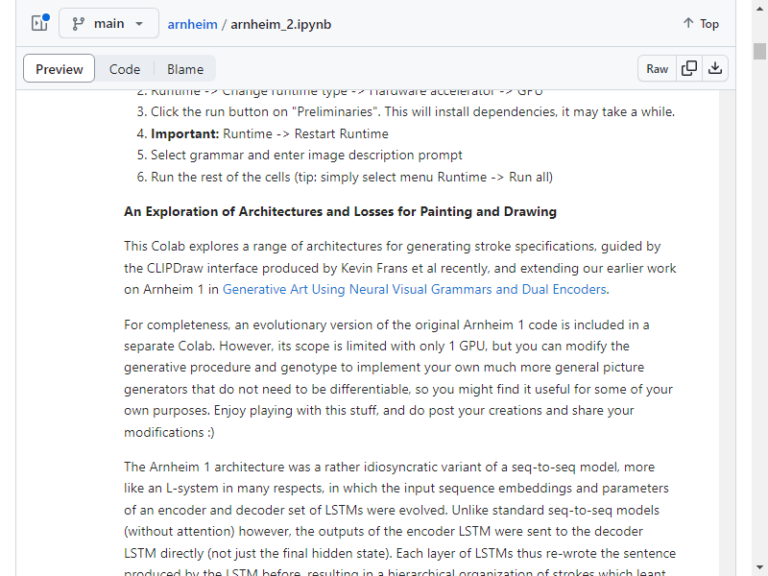Open the arnheim repository breadcrumb link
This screenshot has width=768, height=576.
point(192,24)
